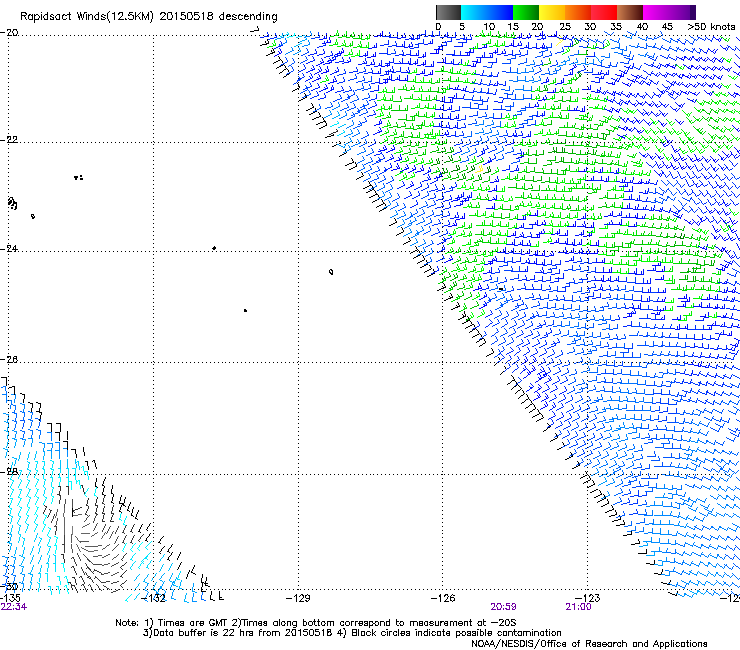Click the '-30' latitude axis label
Screen dimensions: 740x650
(9, 586)
